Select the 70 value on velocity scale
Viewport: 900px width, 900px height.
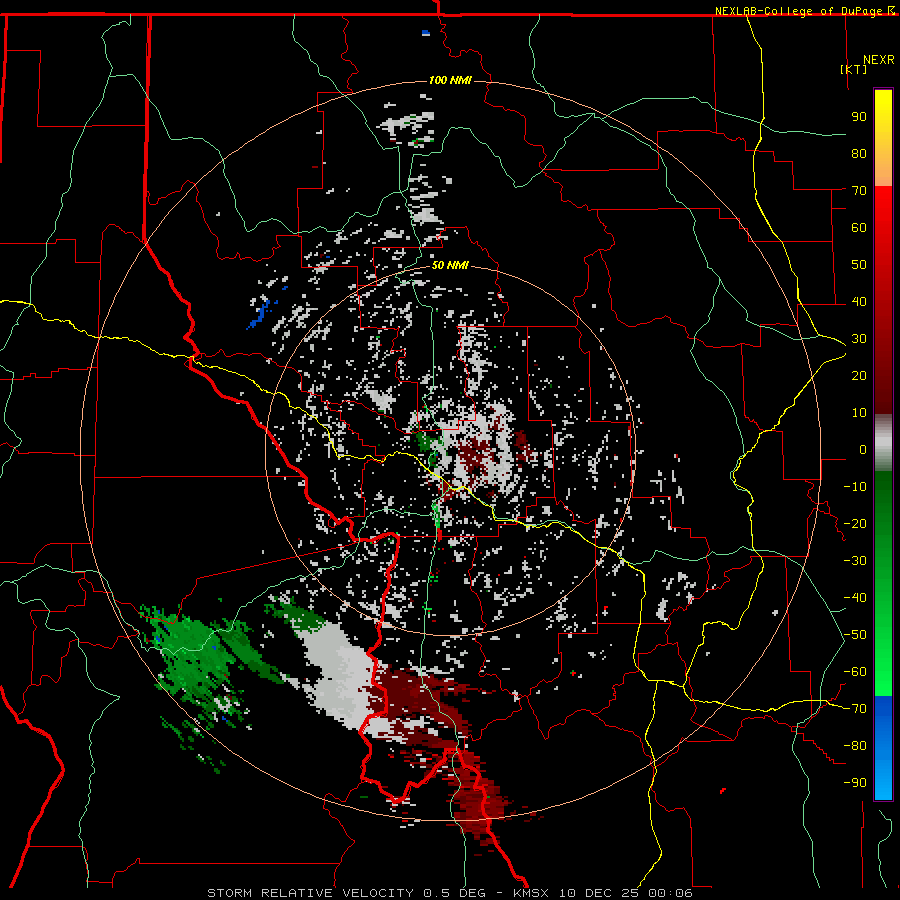tap(859, 191)
